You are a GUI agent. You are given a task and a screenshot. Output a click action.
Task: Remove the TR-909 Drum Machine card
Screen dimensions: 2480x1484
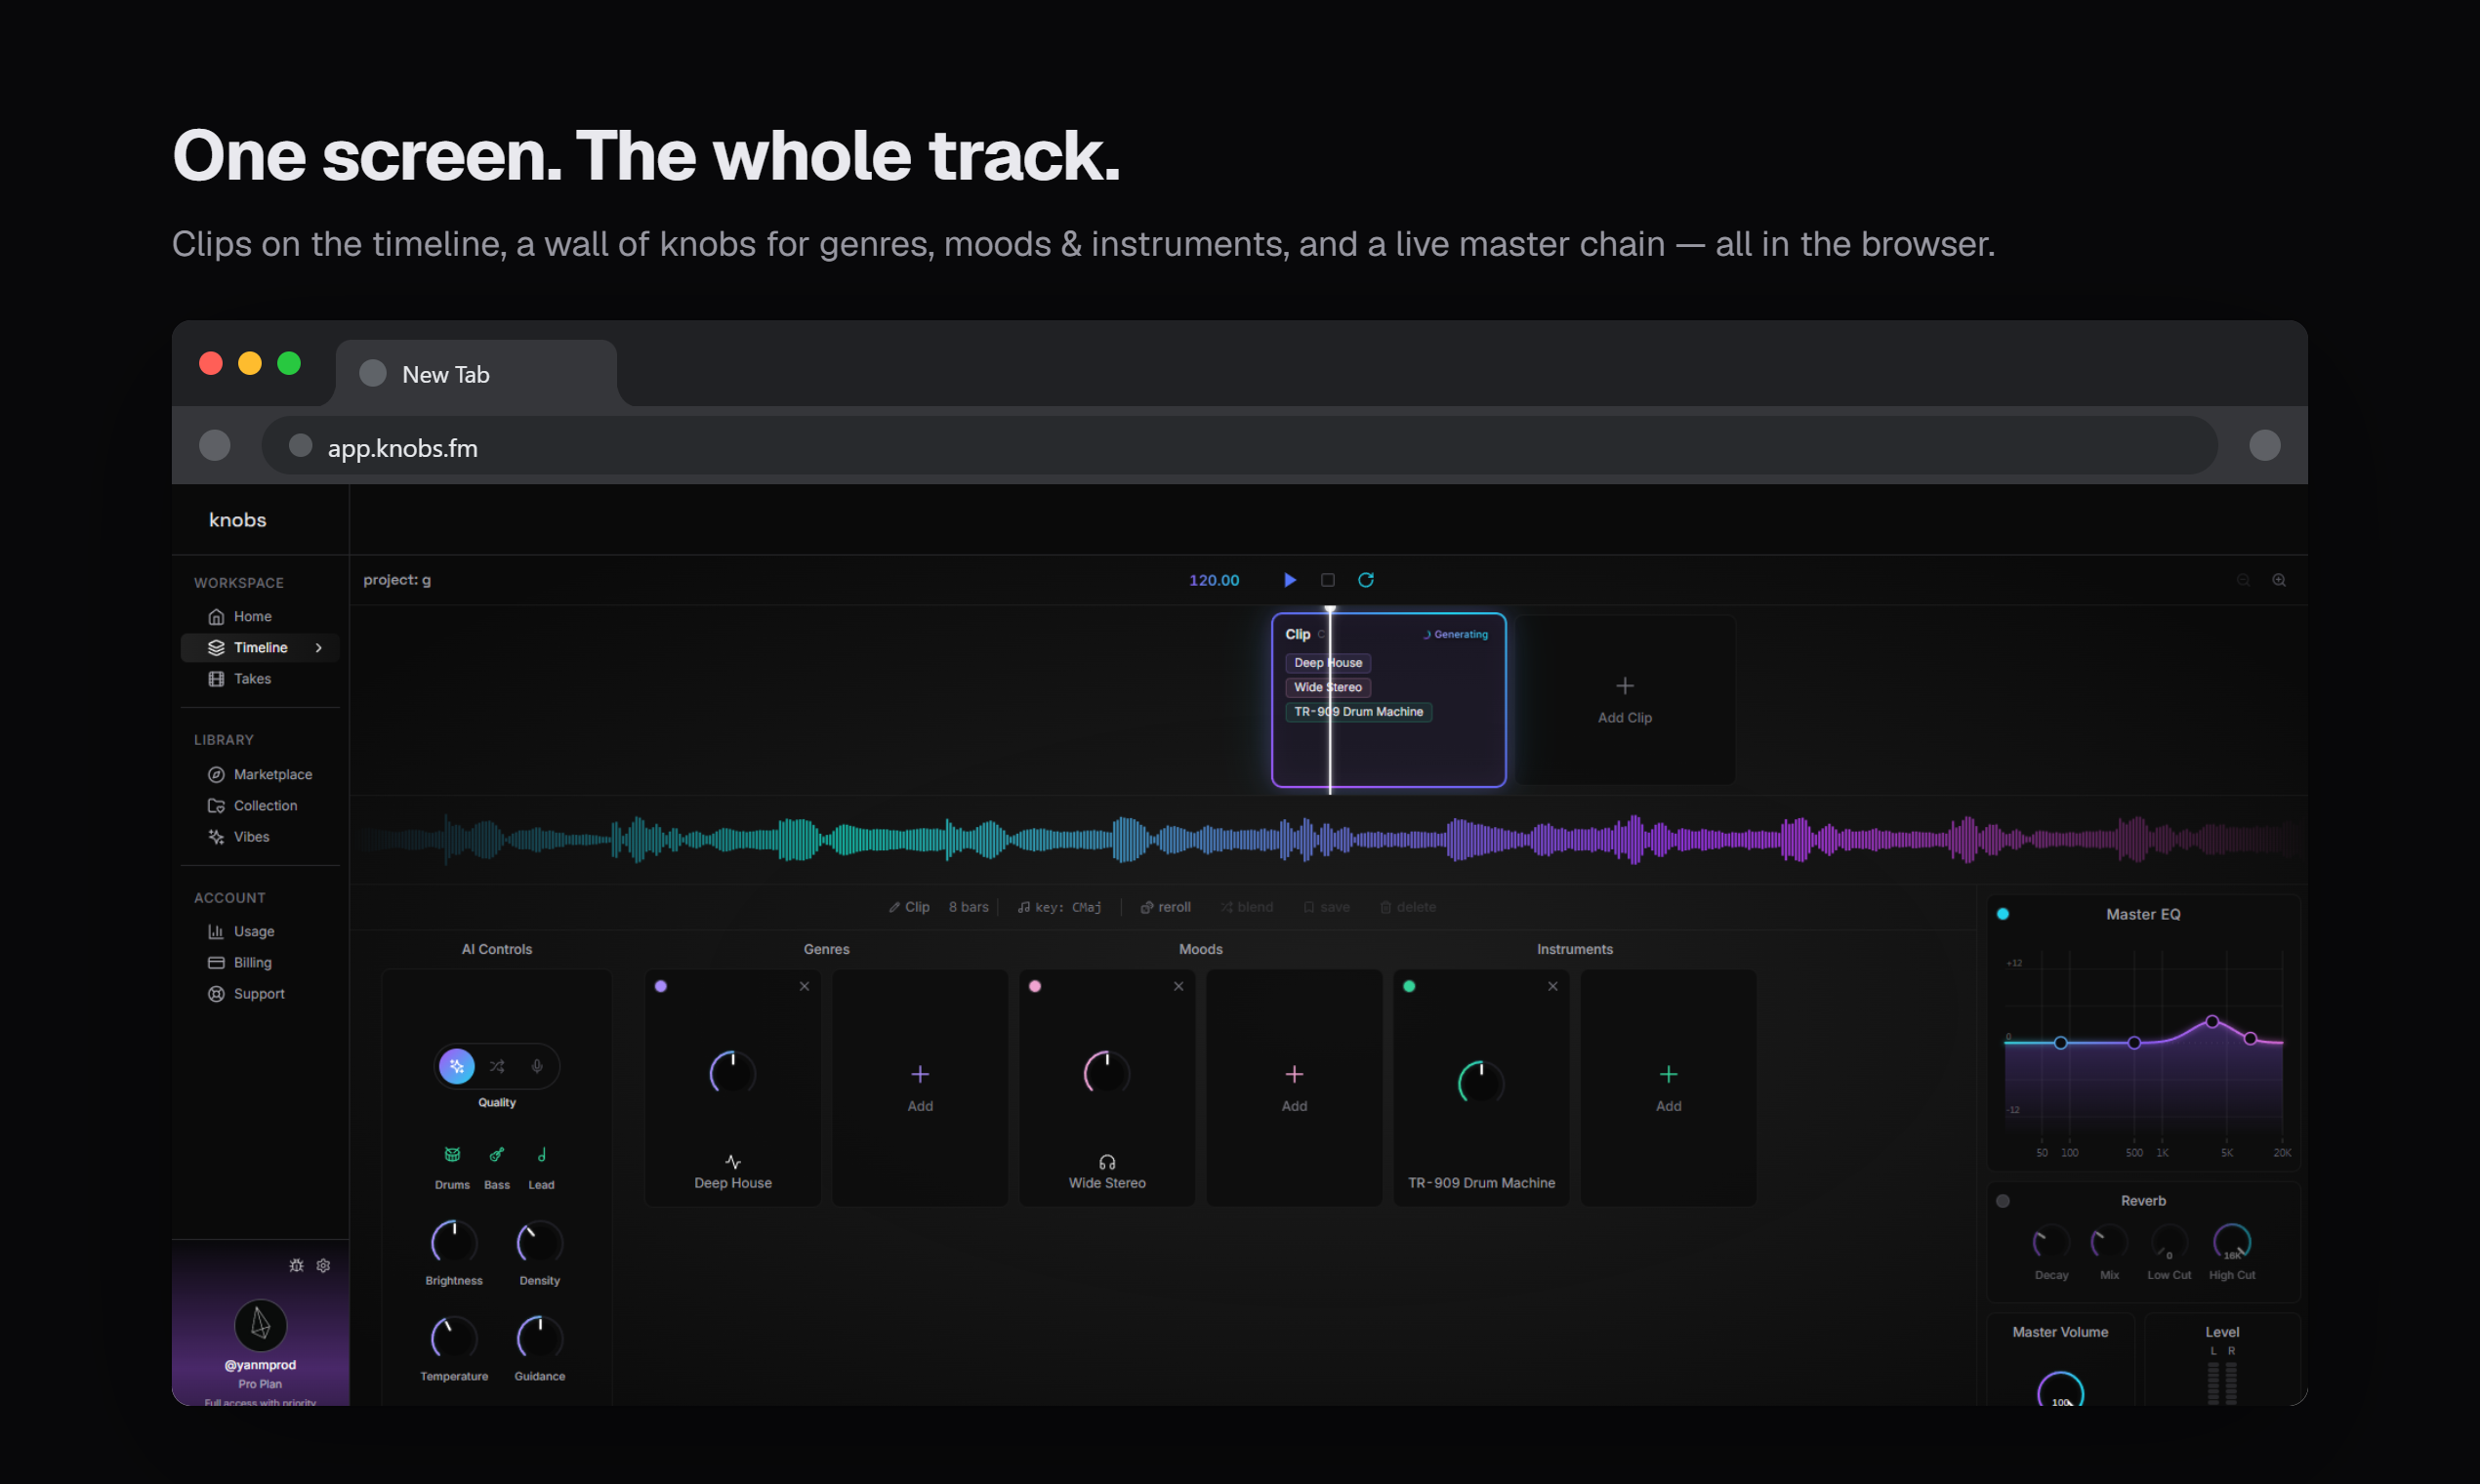(x=1553, y=986)
